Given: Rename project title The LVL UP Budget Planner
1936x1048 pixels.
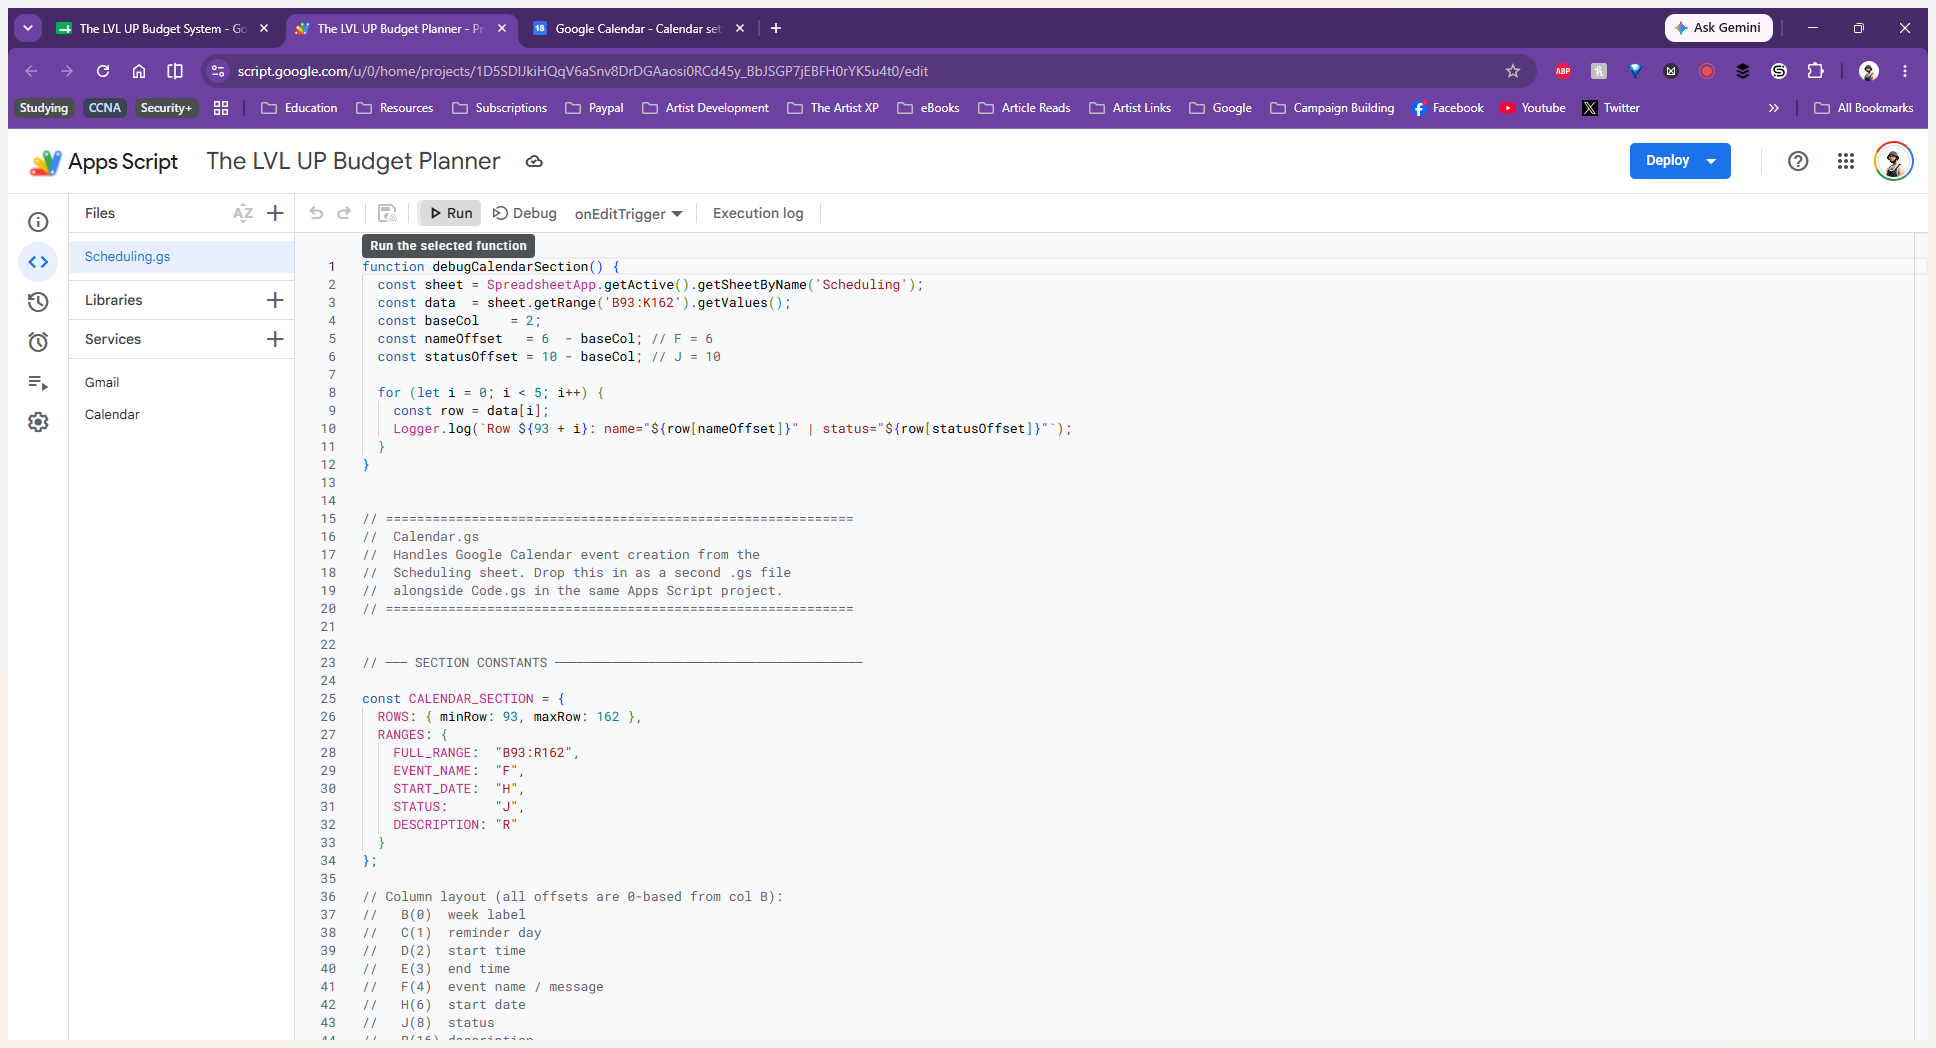Looking at the screenshot, I should click(x=353, y=161).
